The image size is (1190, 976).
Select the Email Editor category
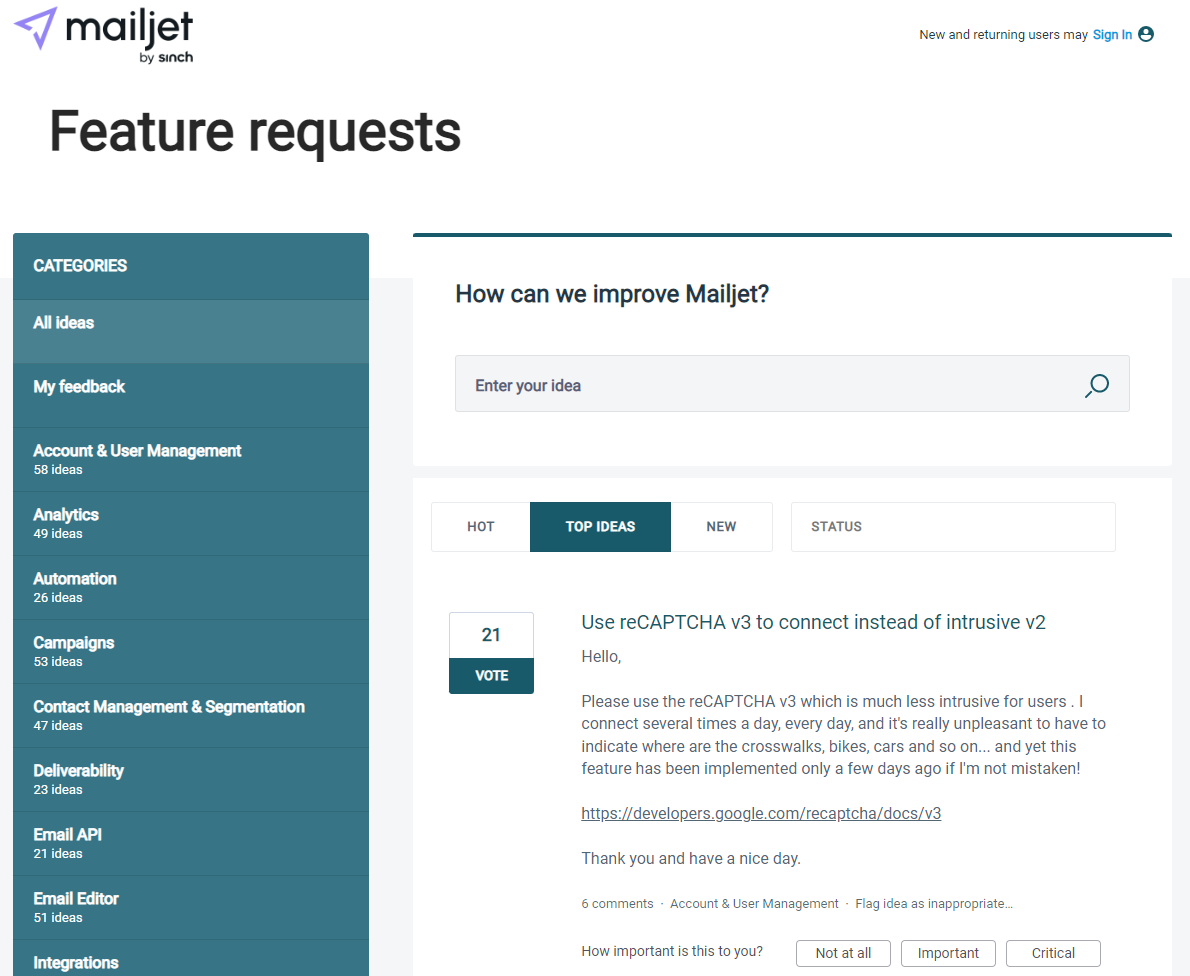[x=190, y=908]
